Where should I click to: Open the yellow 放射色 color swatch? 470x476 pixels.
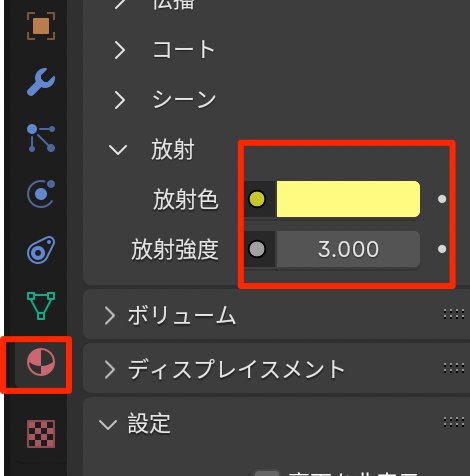tap(348, 199)
